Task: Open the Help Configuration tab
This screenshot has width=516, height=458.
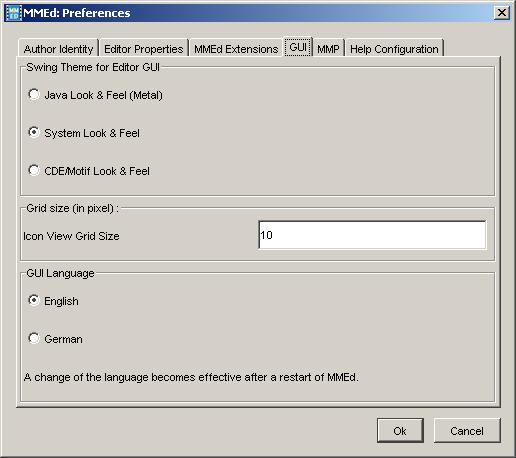Action: coord(394,49)
